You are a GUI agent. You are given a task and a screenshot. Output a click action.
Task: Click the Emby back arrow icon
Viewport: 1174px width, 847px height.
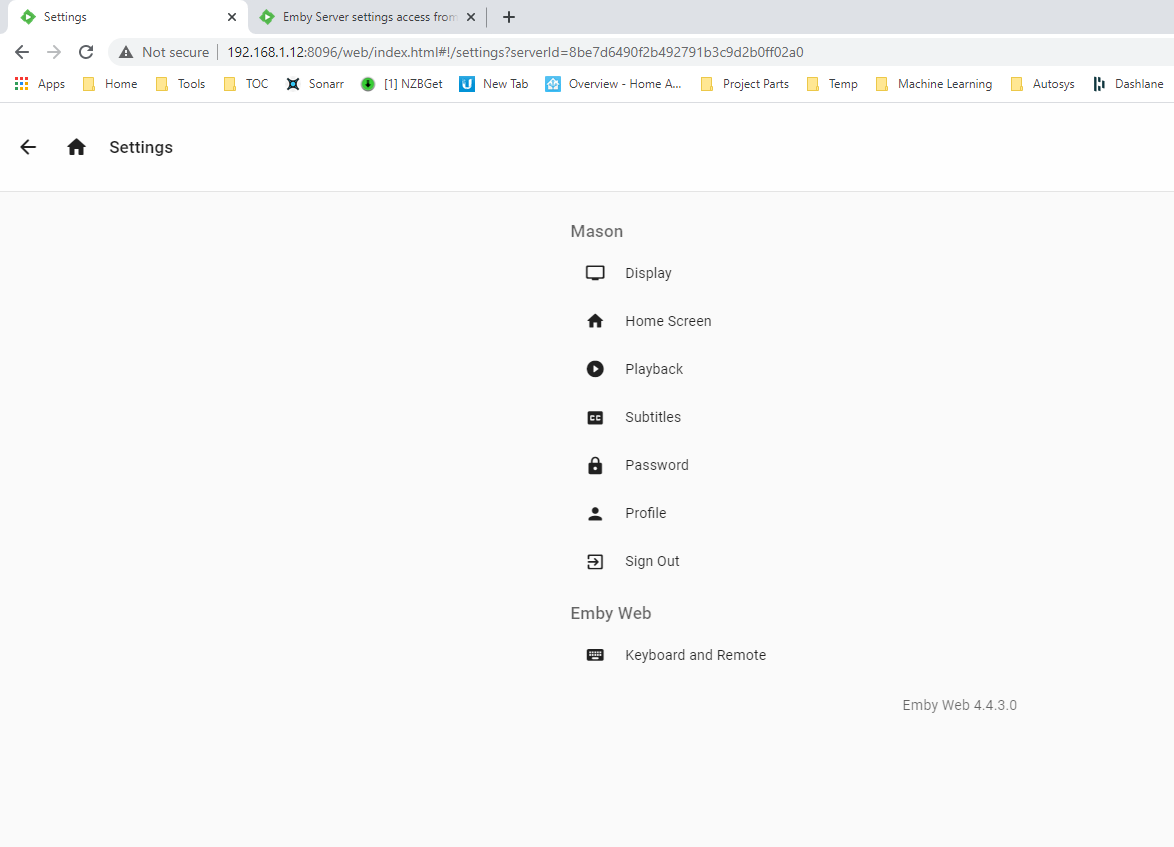pyautogui.click(x=28, y=147)
